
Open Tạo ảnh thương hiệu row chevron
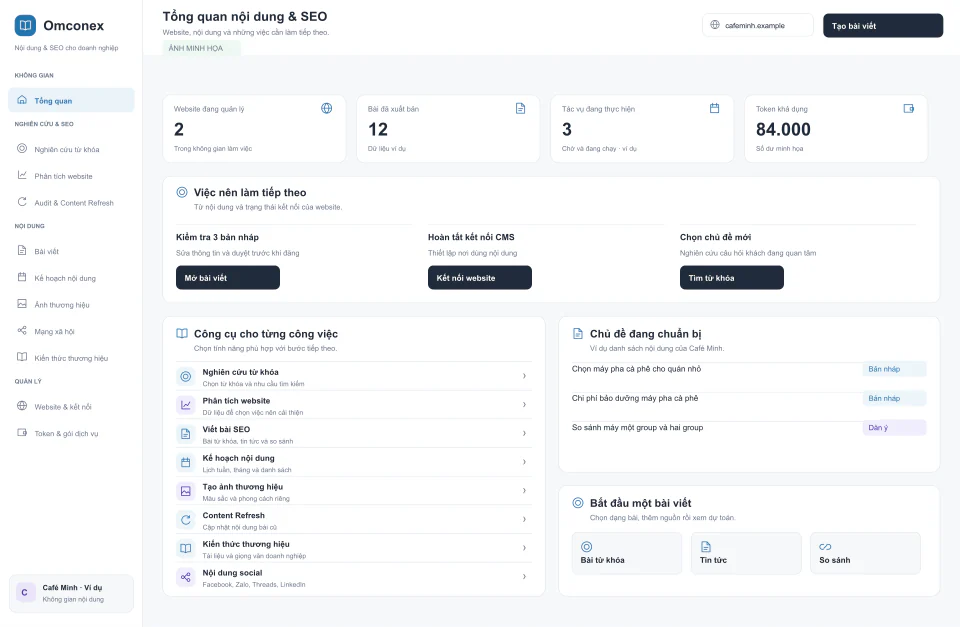[524, 490]
